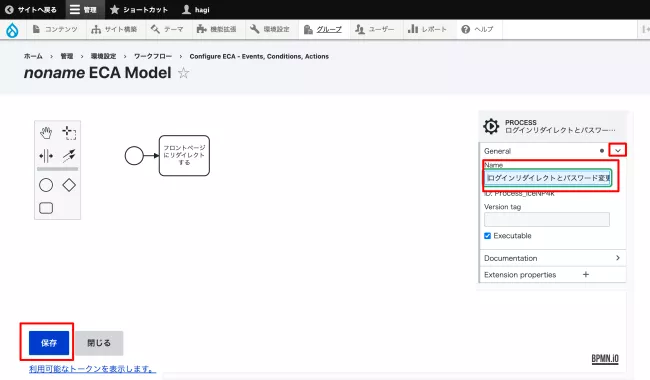Screen dimensions: 650x380
Task: Select the フロントページにリダイレクトする task
Action: [184, 155]
